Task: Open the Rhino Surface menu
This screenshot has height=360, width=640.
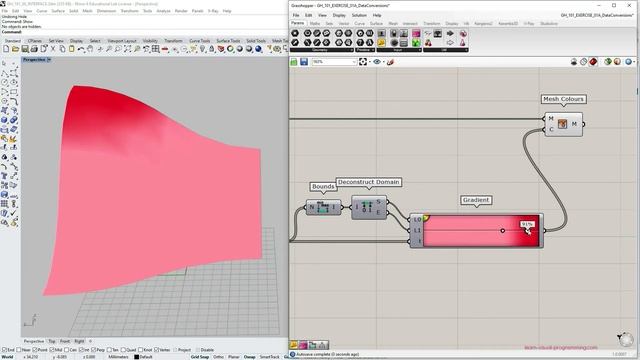Action: (x=58, y=11)
